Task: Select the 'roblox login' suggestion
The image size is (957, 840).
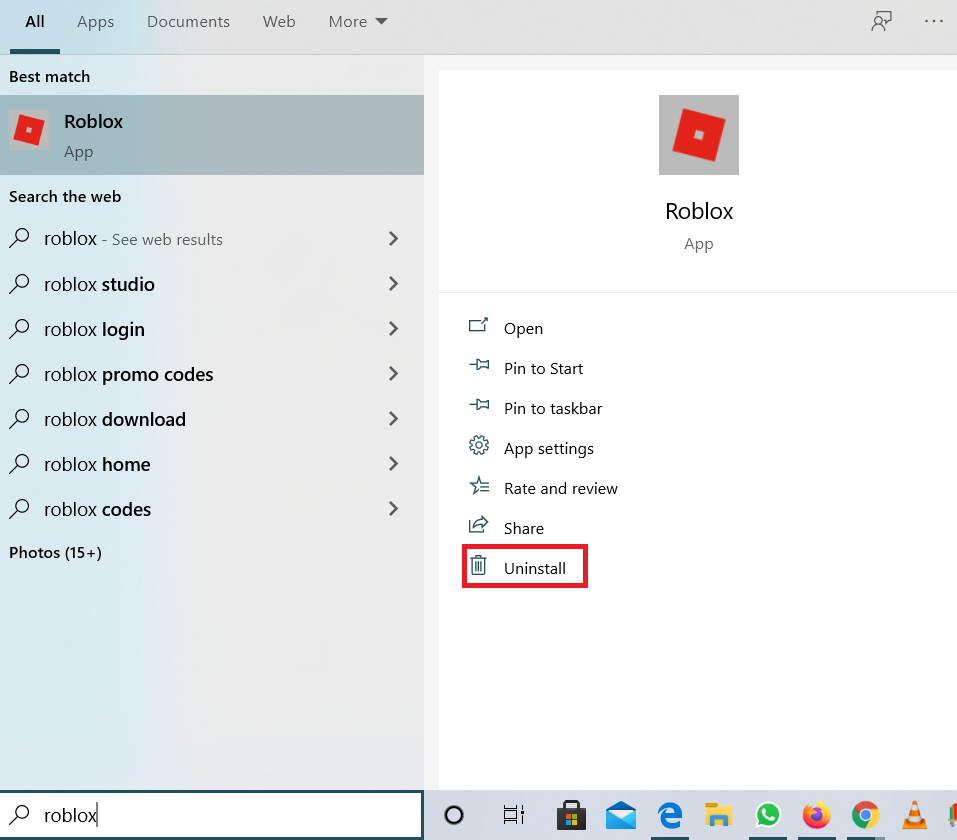Action: pos(212,329)
